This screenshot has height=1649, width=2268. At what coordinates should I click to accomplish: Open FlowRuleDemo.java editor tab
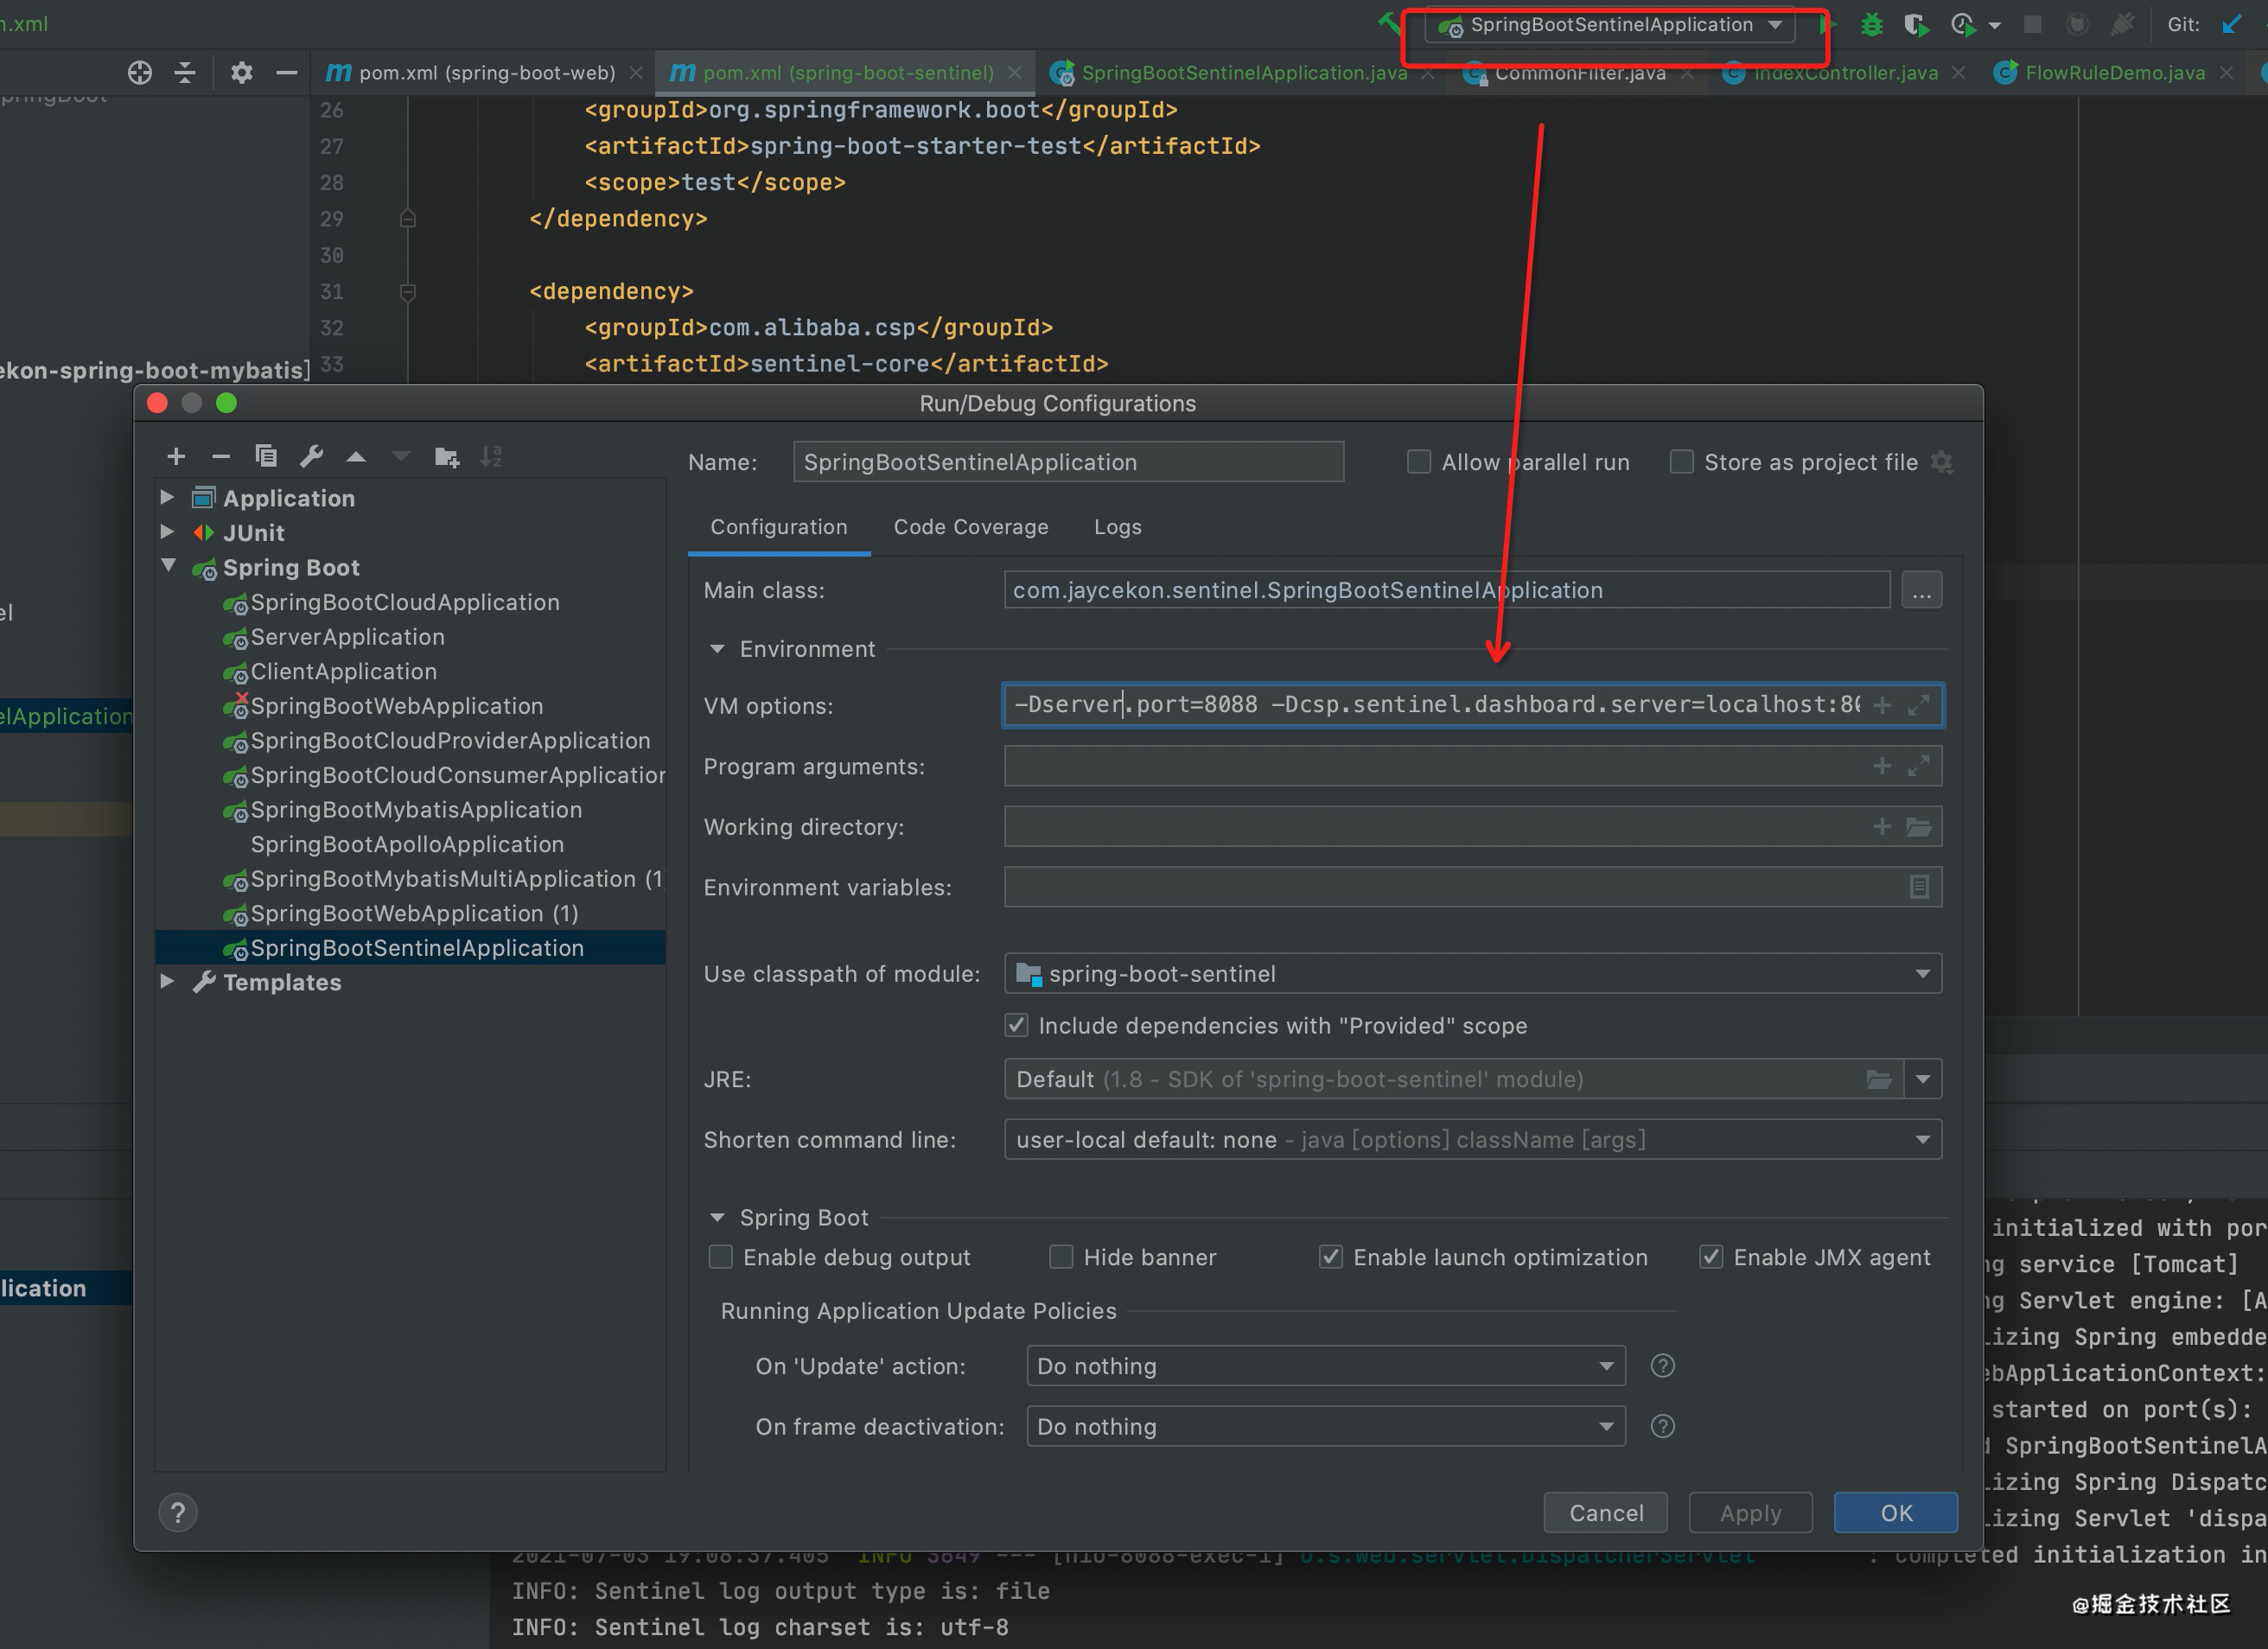pos(2112,73)
